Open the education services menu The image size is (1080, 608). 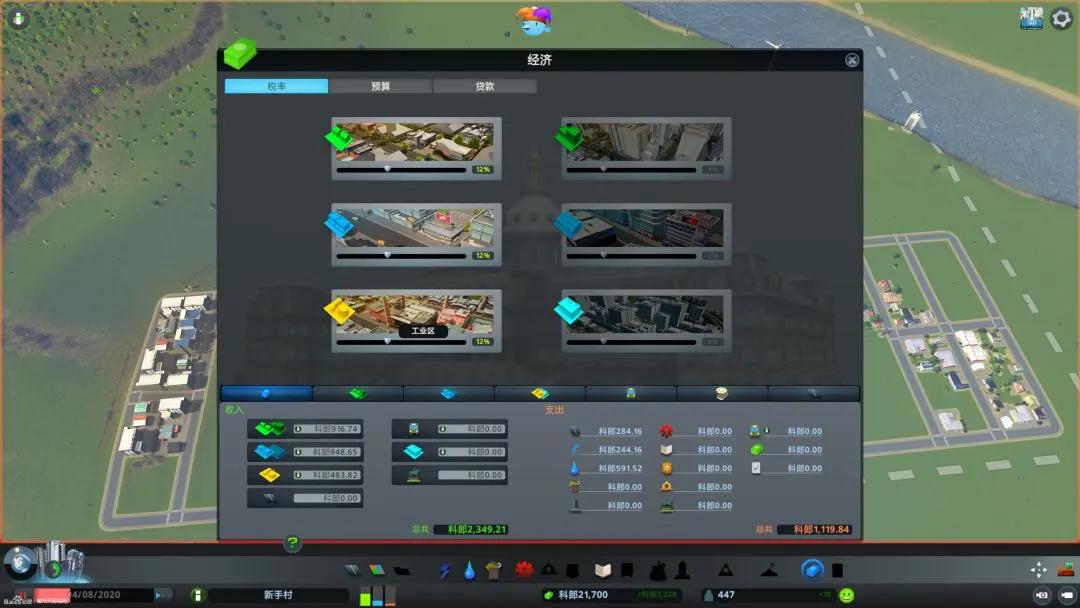(603, 570)
